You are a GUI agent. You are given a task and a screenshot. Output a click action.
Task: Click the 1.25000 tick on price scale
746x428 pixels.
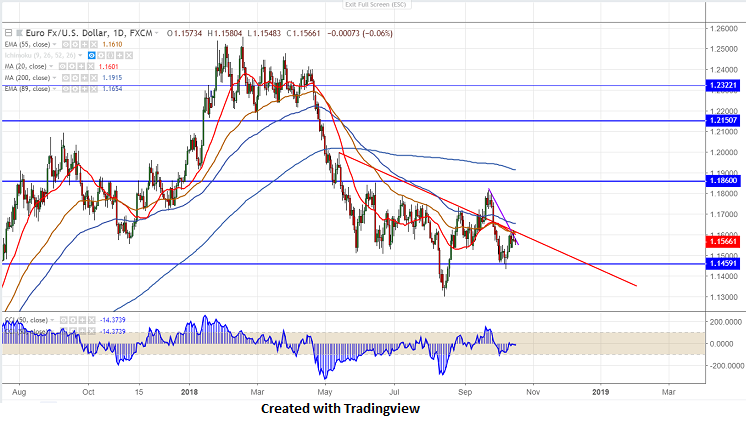click(724, 49)
